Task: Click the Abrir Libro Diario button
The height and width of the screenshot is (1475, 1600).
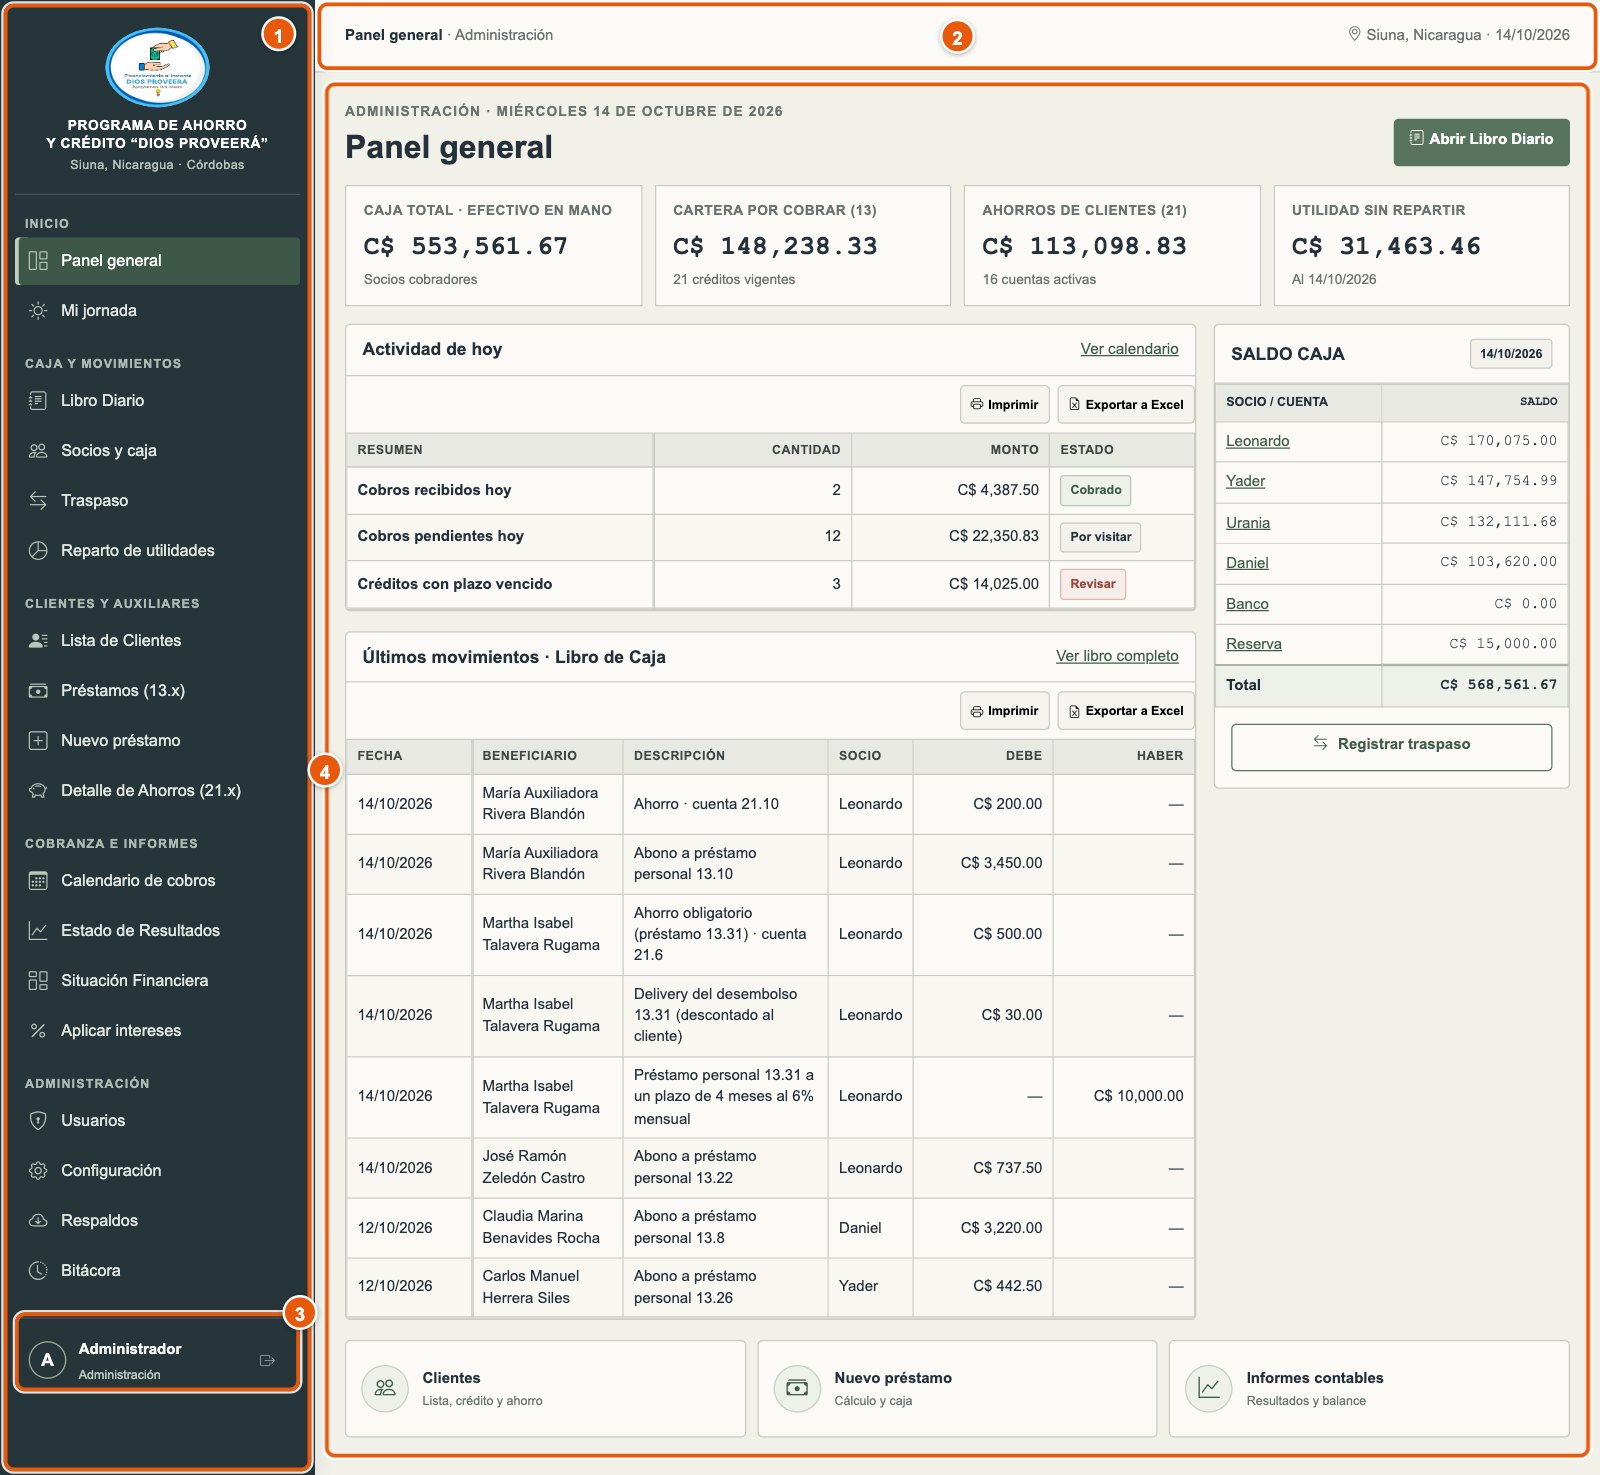Action: tap(1481, 142)
